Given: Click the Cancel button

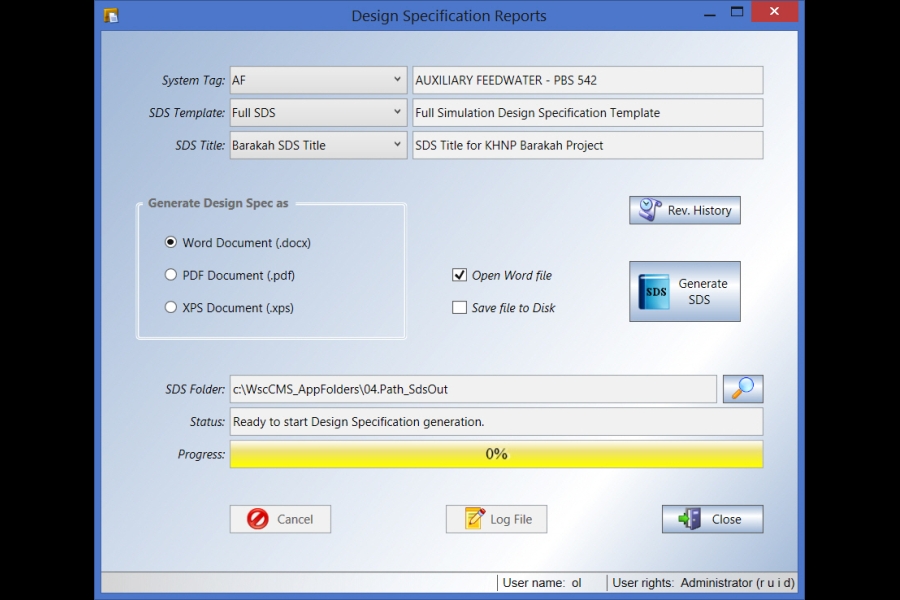Looking at the screenshot, I should pyautogui.click(x=280, y=519).
